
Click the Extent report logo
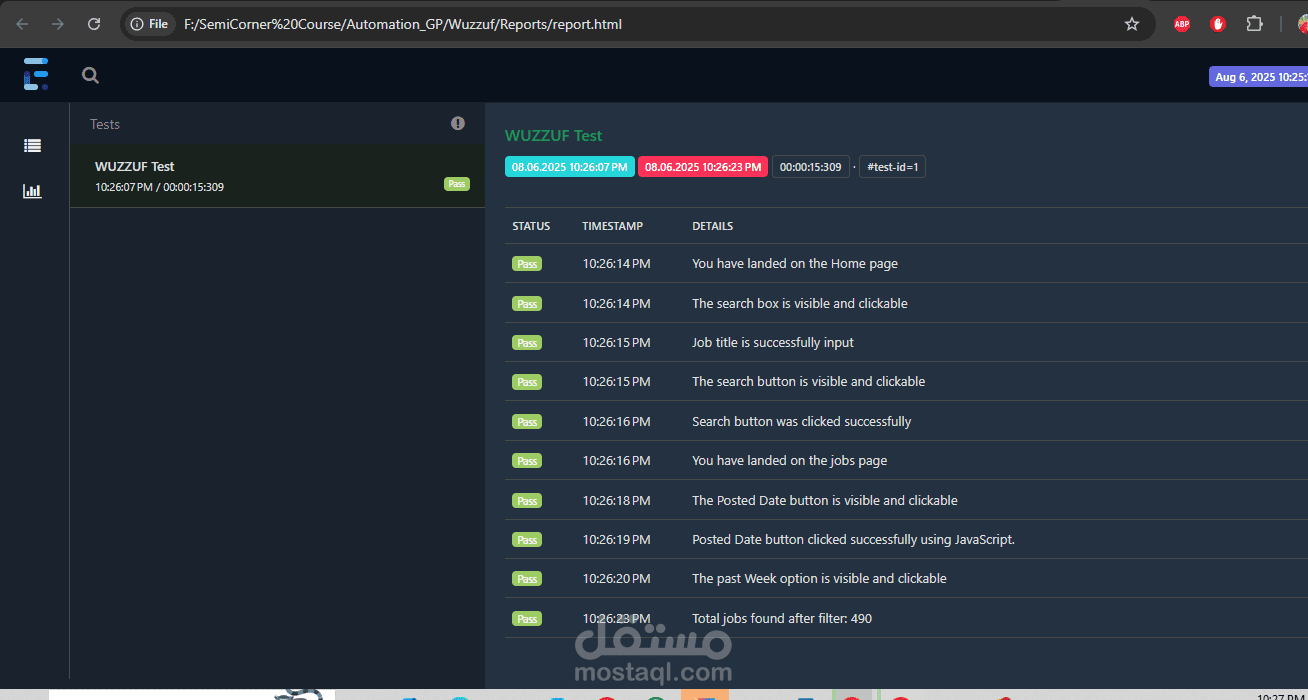point(36,74)
